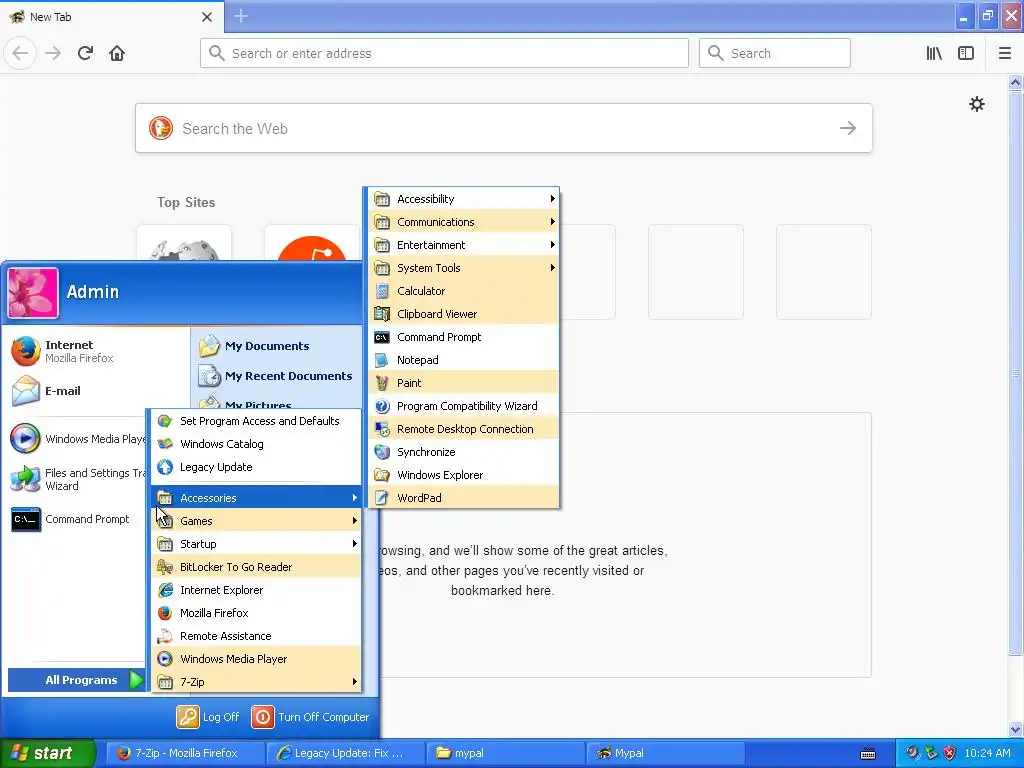Open Windows Explorer from Accessories

point(464,475)
